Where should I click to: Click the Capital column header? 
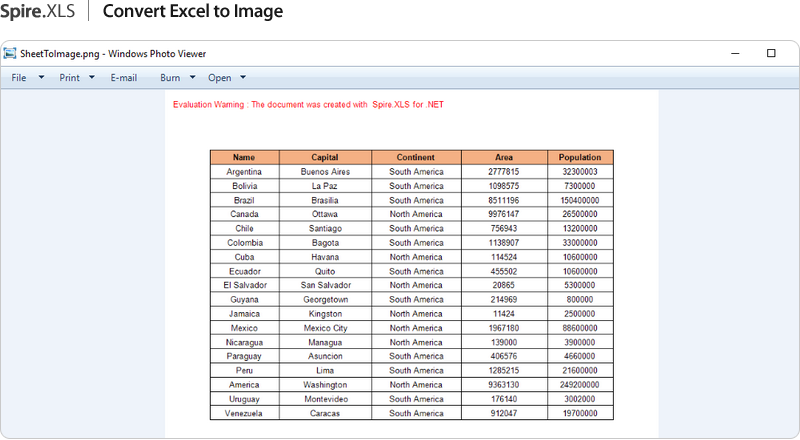(x=325, y=157)
